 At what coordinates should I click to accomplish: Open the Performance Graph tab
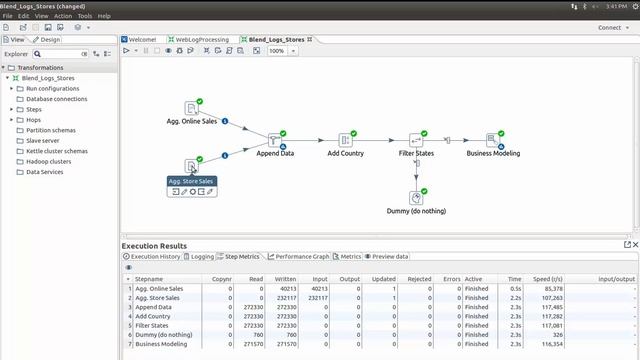click(298, 256)
